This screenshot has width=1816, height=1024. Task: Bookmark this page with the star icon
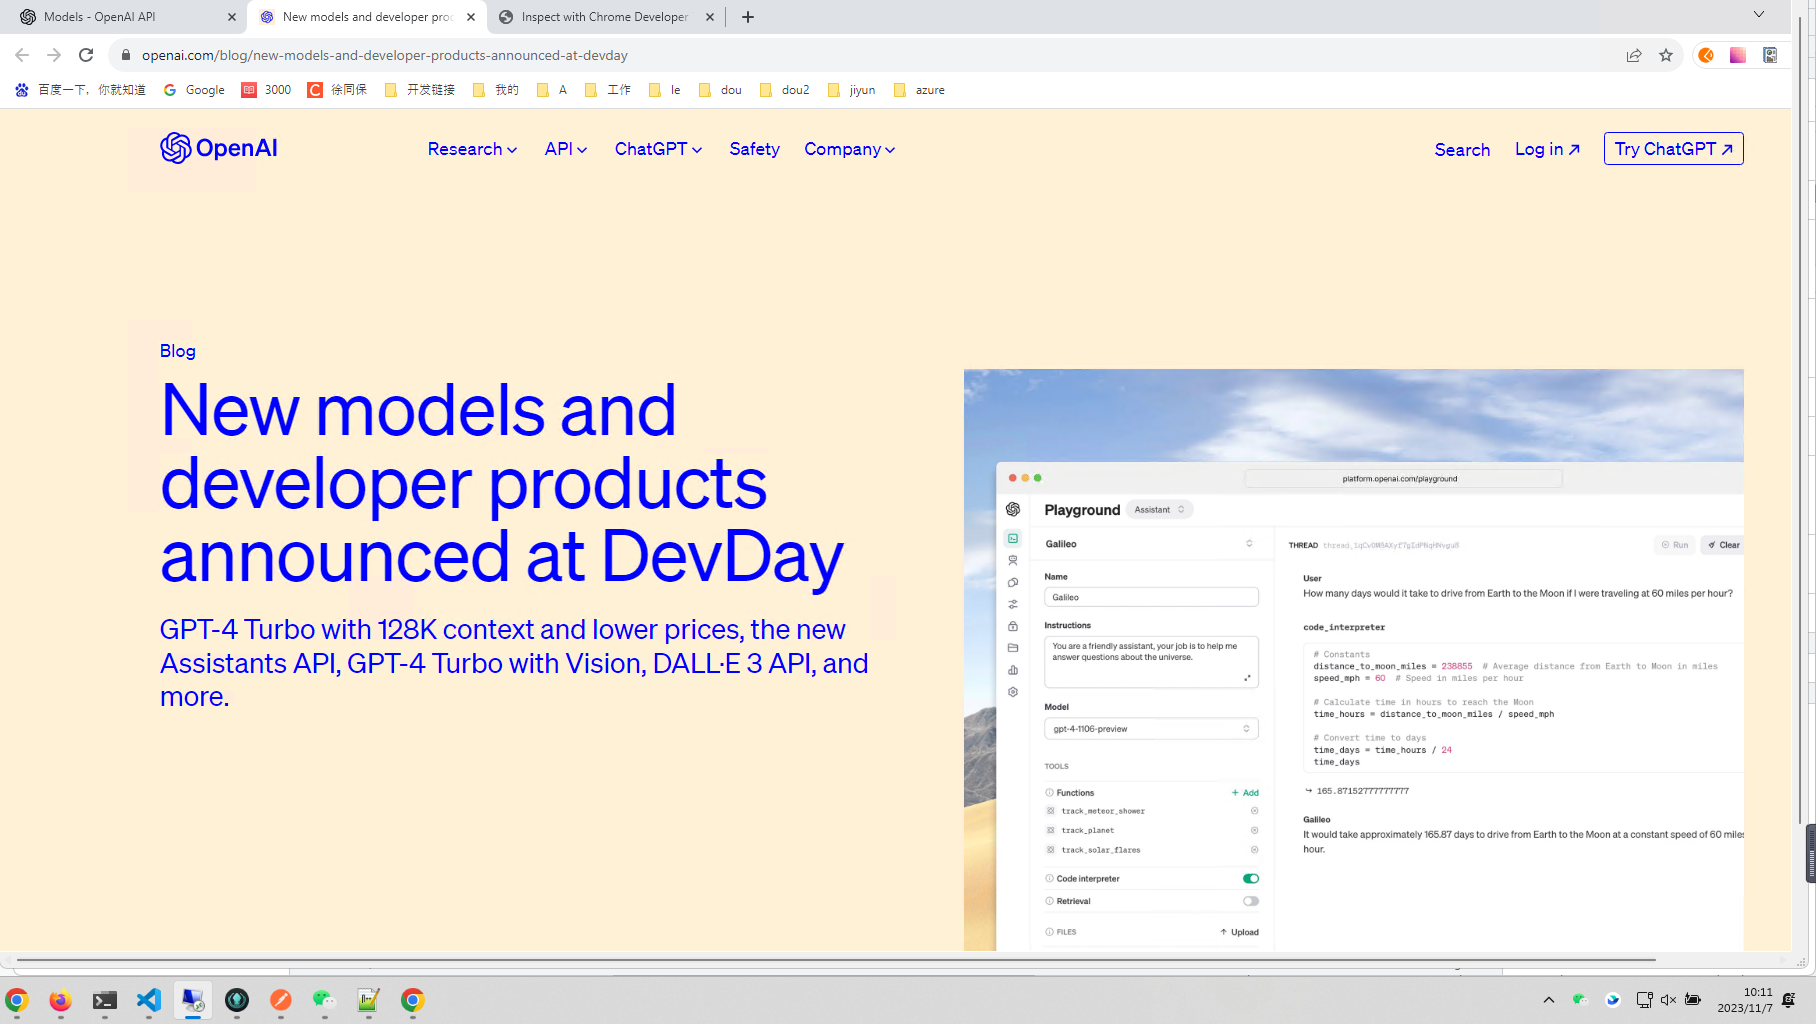(x=1666, y=55)
